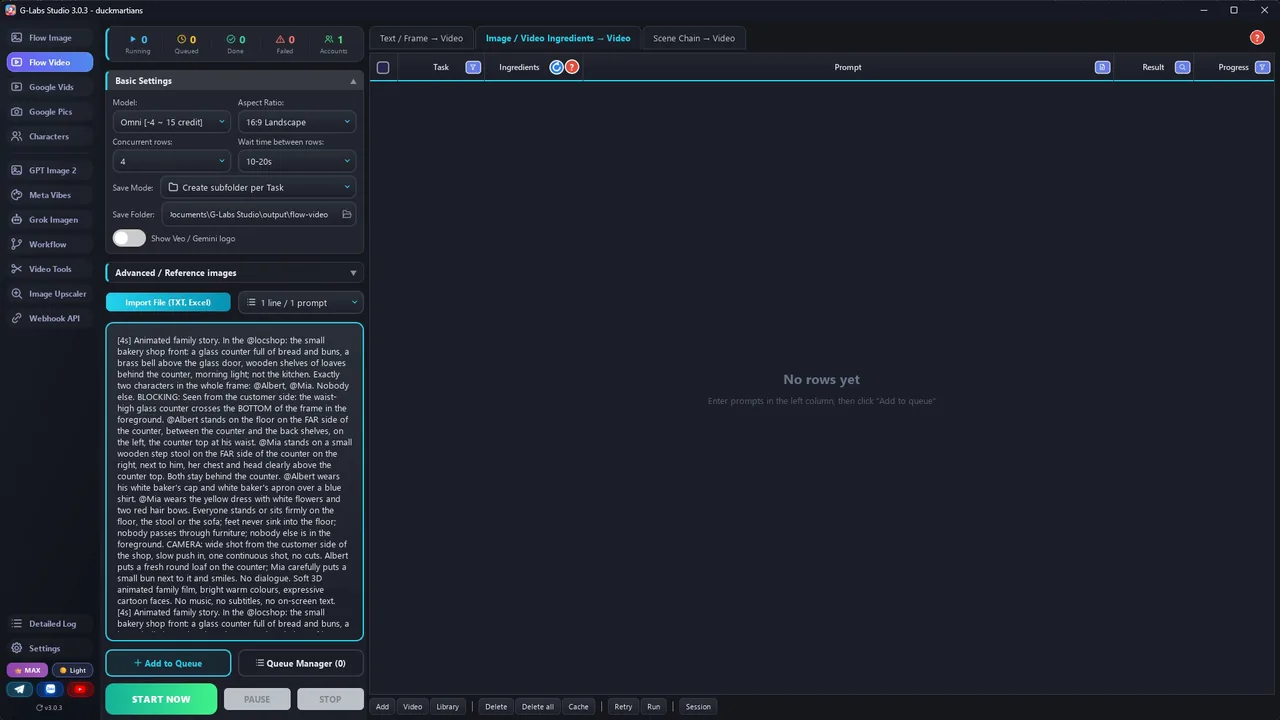Image resolution: width=1280 pixels, height=720 pixels.
Task: Click Session in the bottom toolbar
Action: click(x=698, y=706)
